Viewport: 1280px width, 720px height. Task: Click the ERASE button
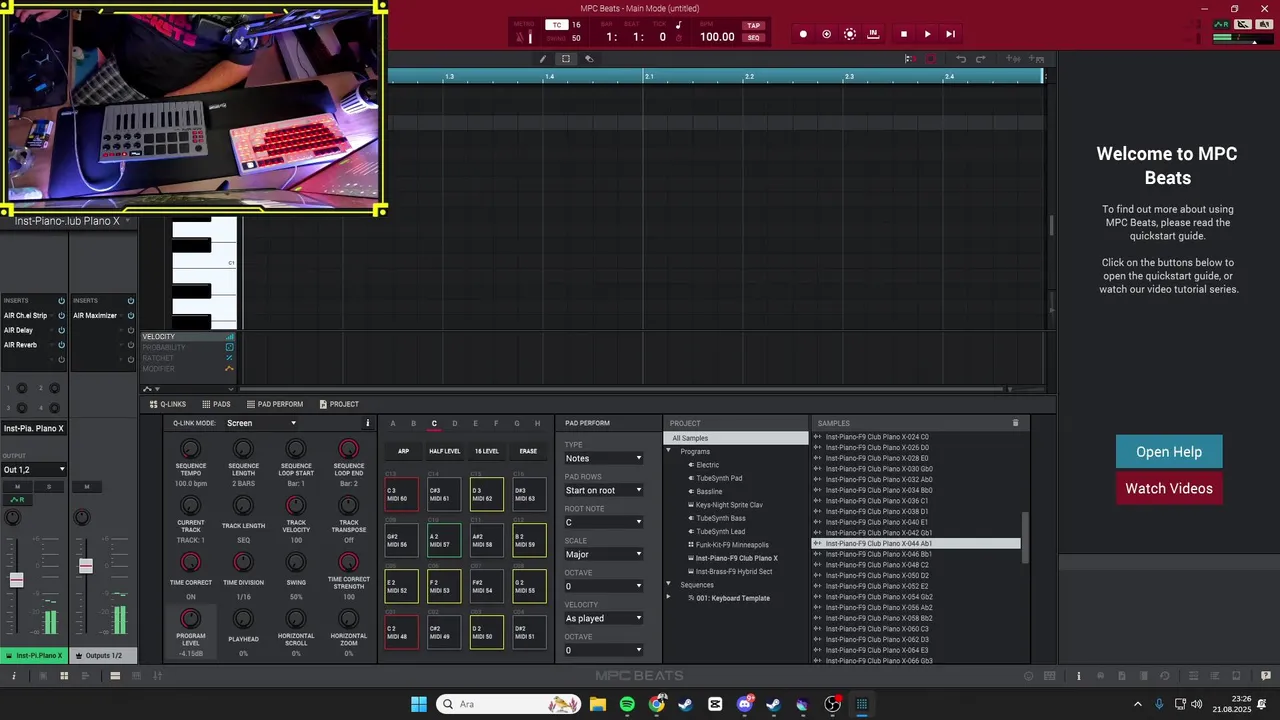pyautogui.click(x=528, y=451)
